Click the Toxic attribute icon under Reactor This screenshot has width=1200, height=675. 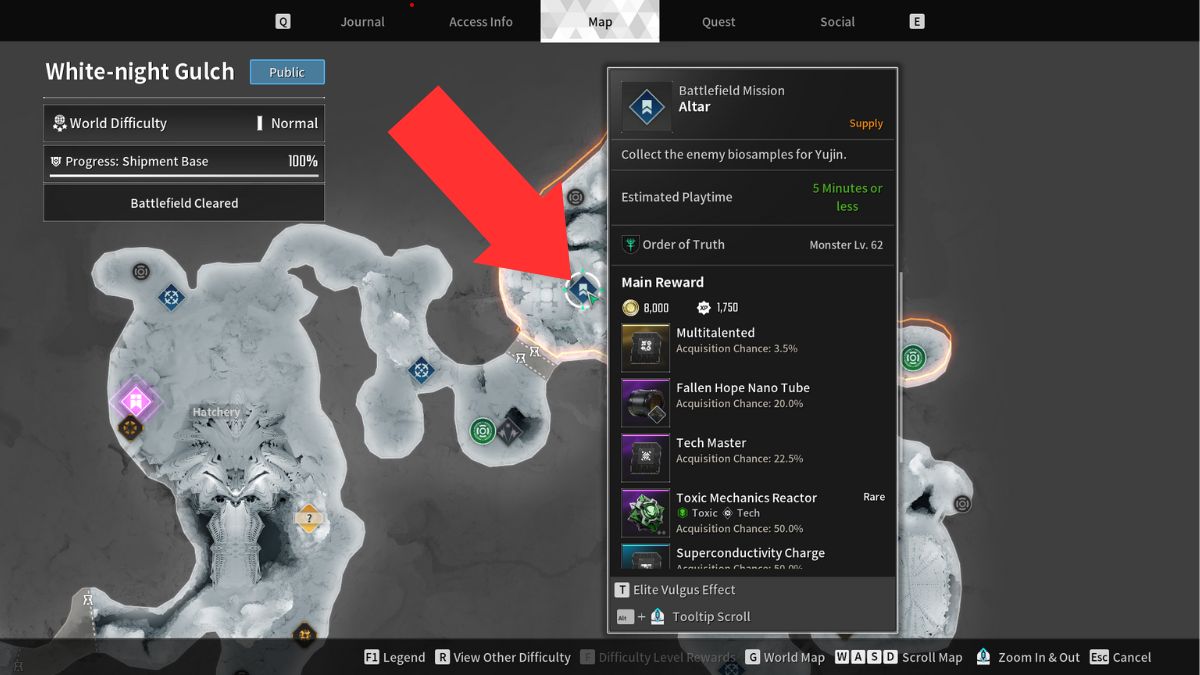682,513
